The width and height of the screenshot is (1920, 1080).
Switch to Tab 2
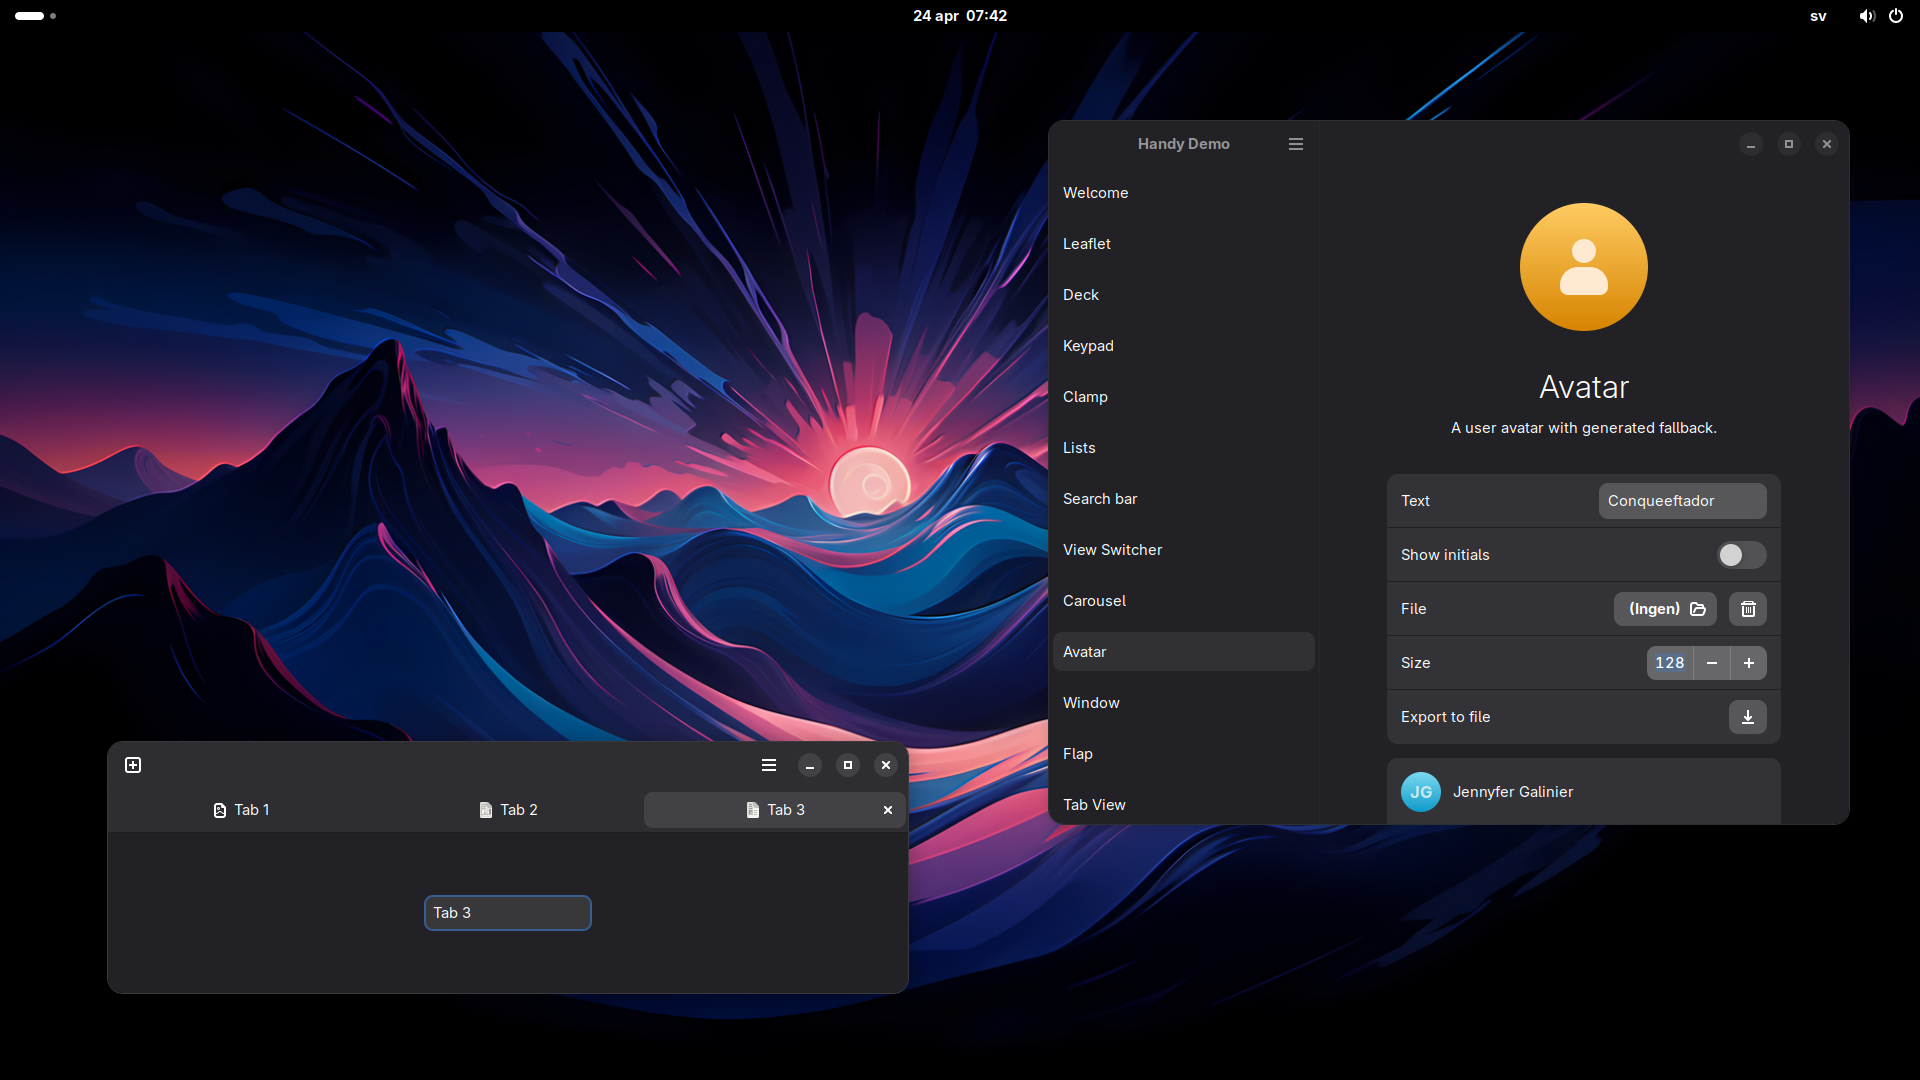(x=509, y=810)
